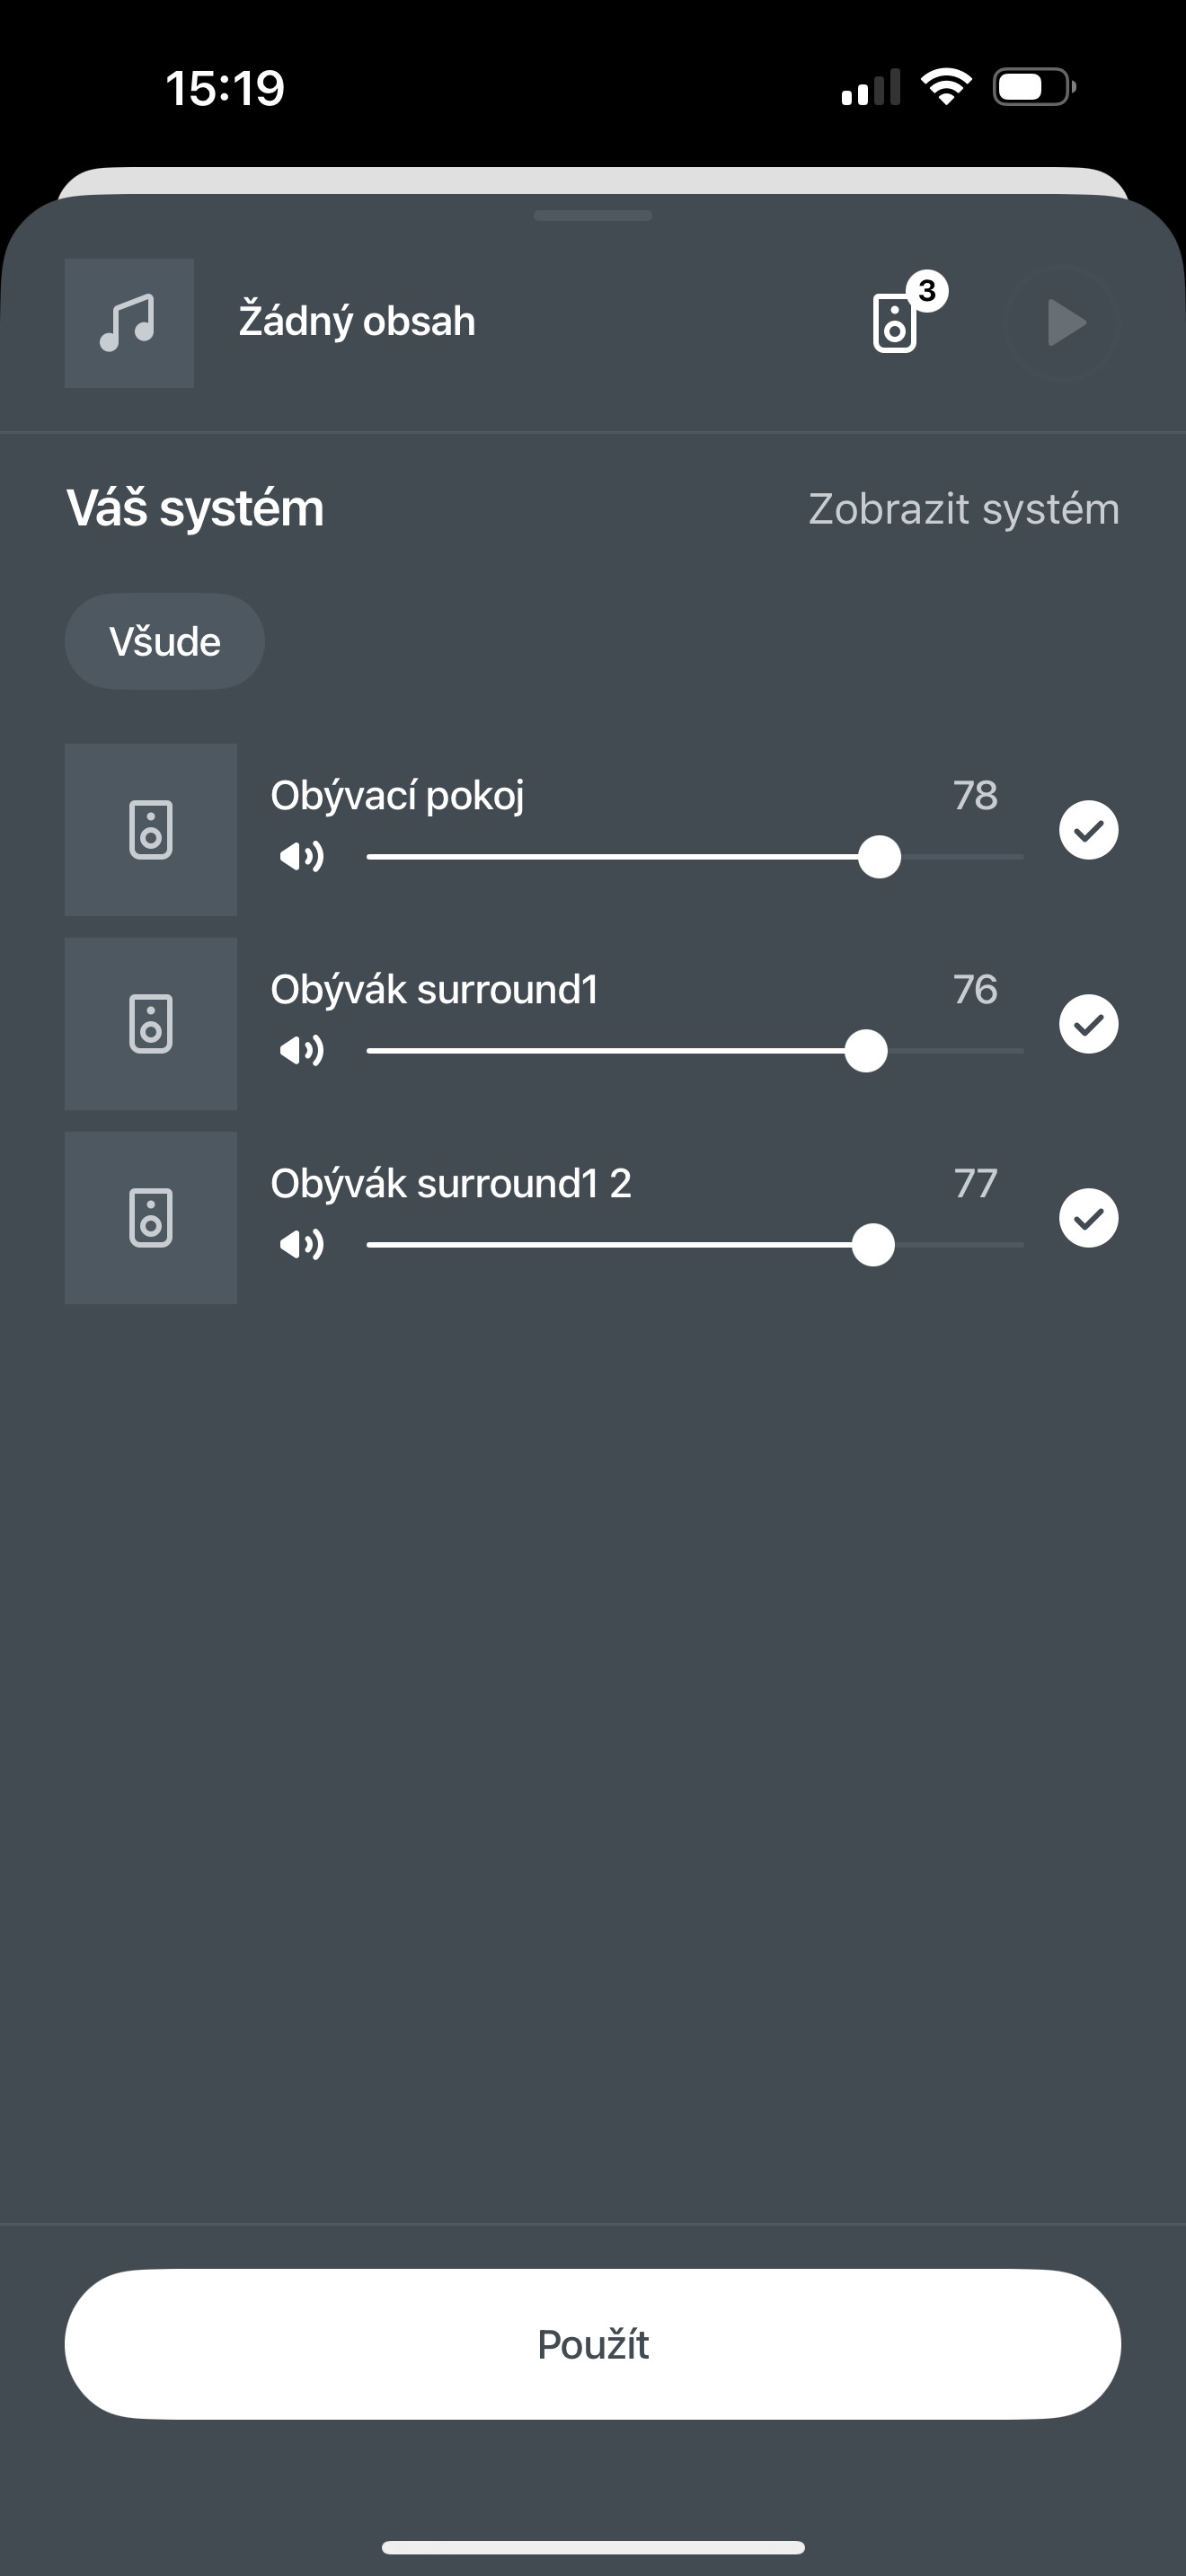Tap the sheet drag handle at top
Viewport: 1186px width, 2576px height.
pyautogui.click(x=593, y=215)
